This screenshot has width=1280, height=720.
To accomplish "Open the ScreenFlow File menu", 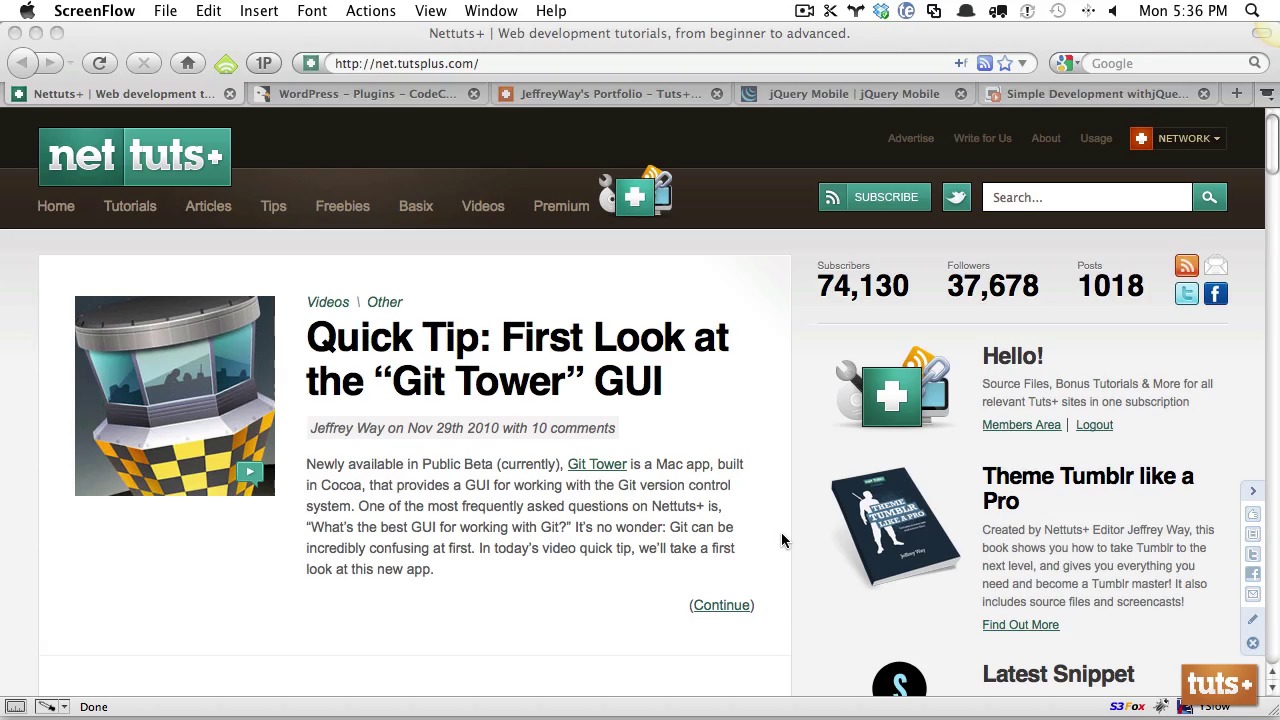I will (165, 11).
